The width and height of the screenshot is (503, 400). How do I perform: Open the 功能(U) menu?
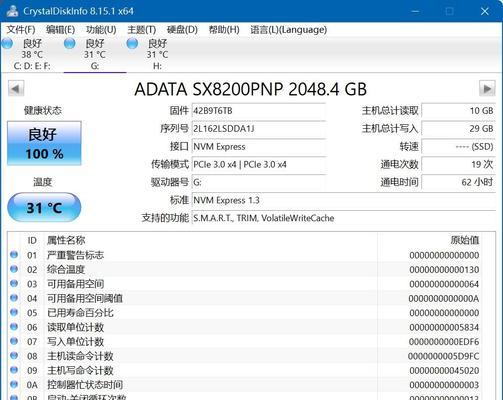point(101,30)
